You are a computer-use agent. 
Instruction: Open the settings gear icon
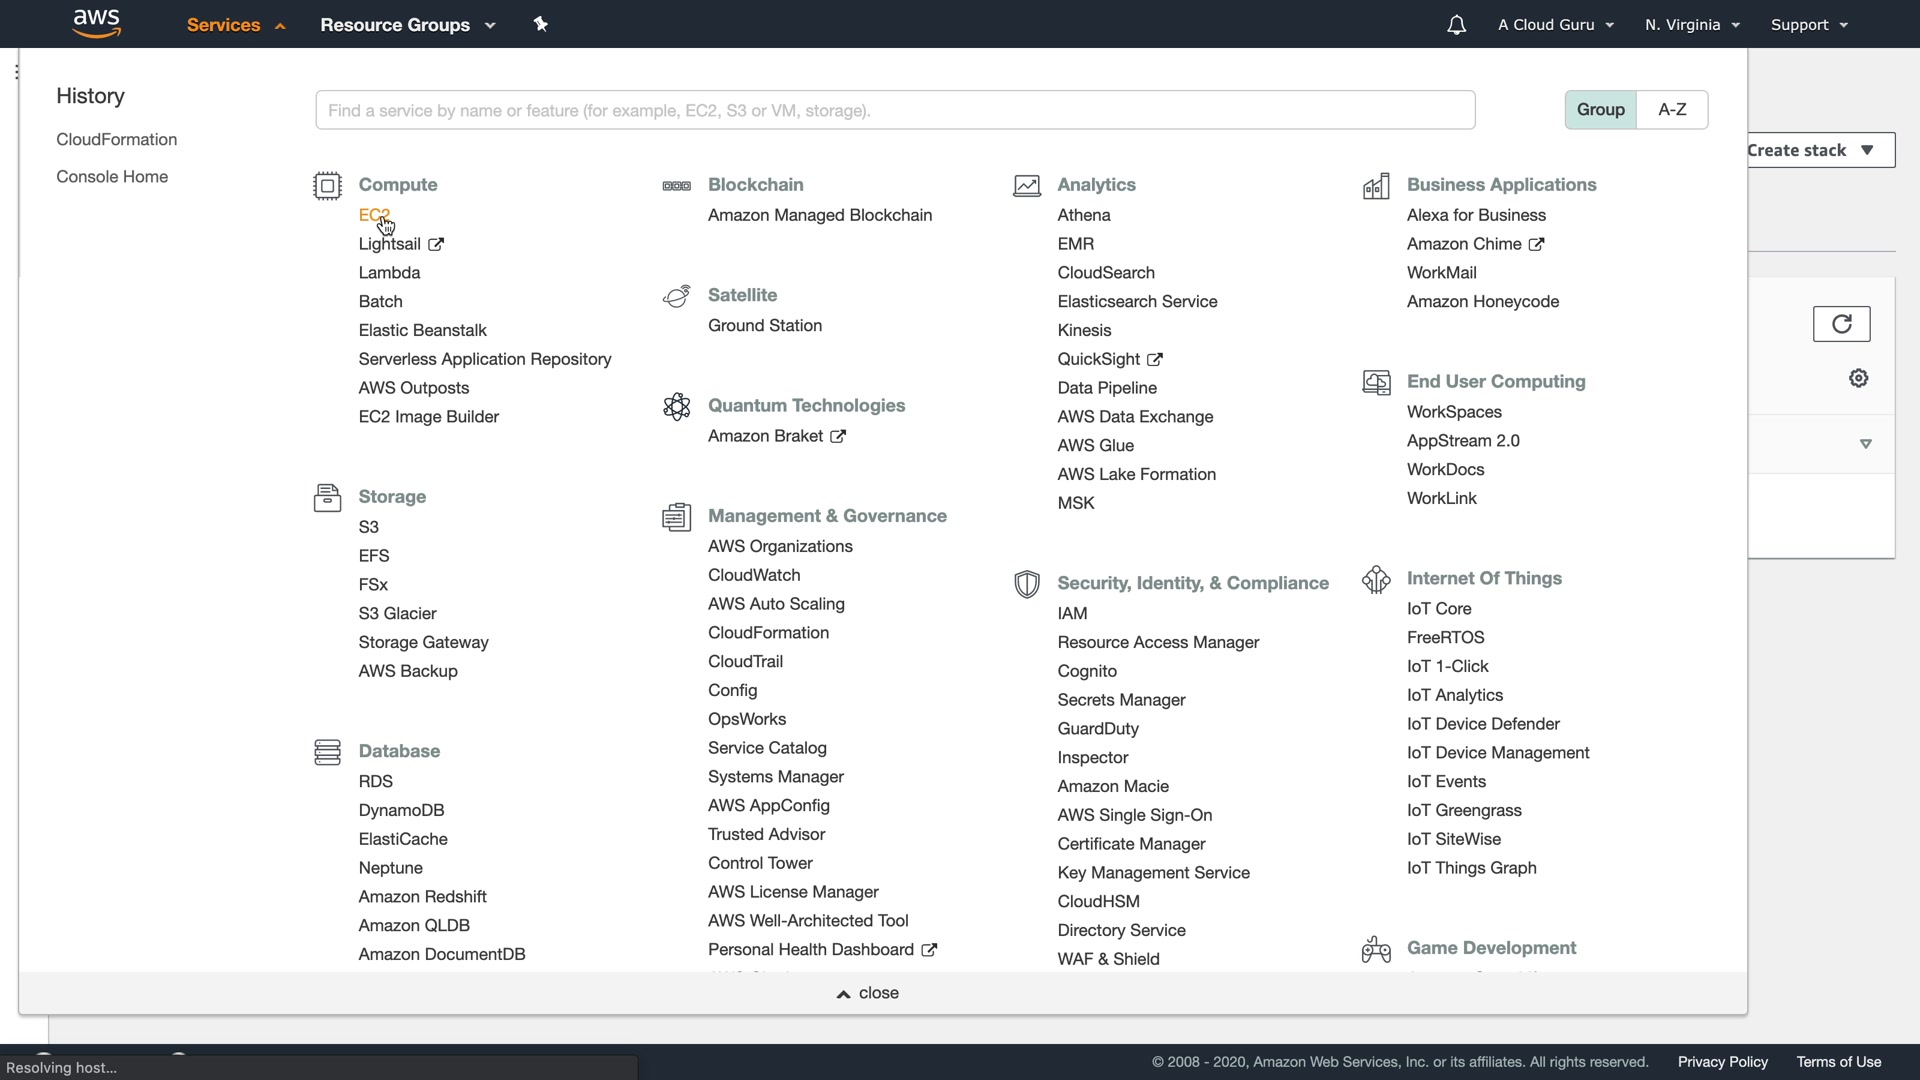coord(1858,378)
